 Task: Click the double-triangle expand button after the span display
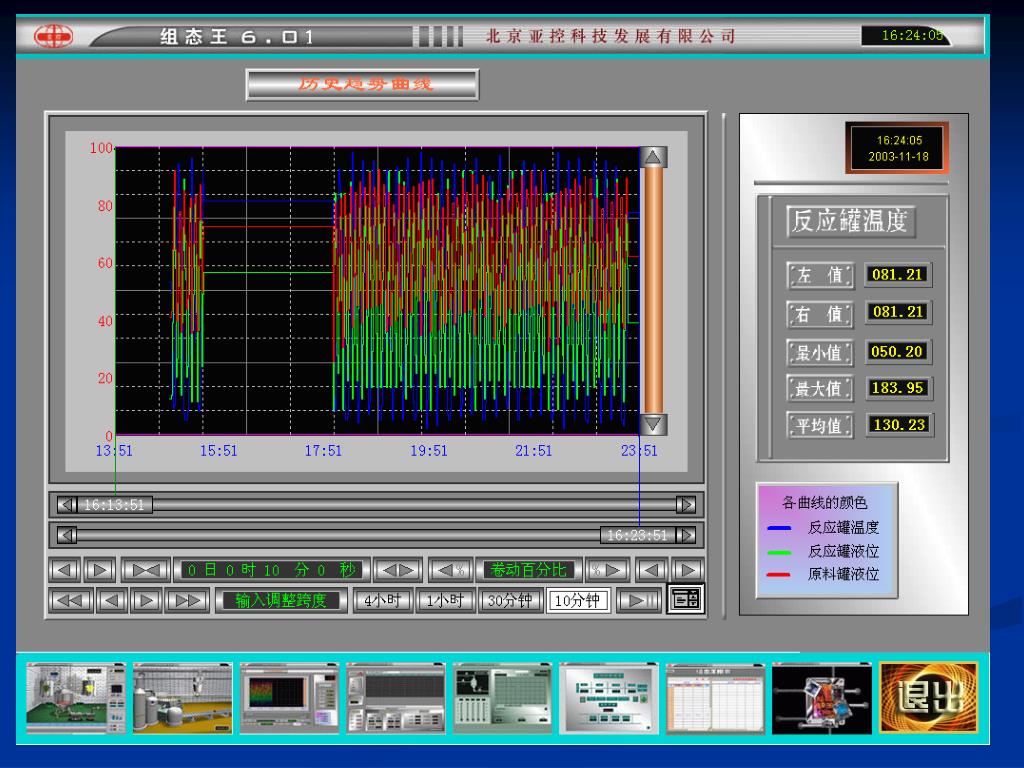(398, 570)
